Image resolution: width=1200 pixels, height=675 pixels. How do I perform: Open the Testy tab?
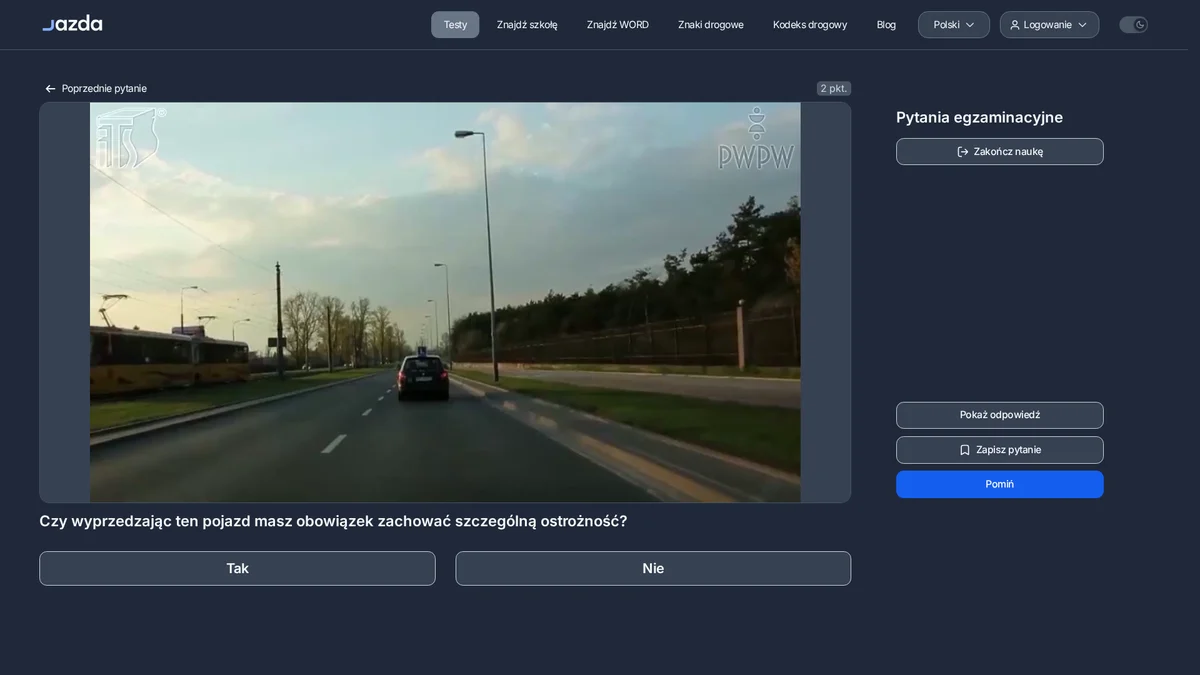click(x=455, y=25)
